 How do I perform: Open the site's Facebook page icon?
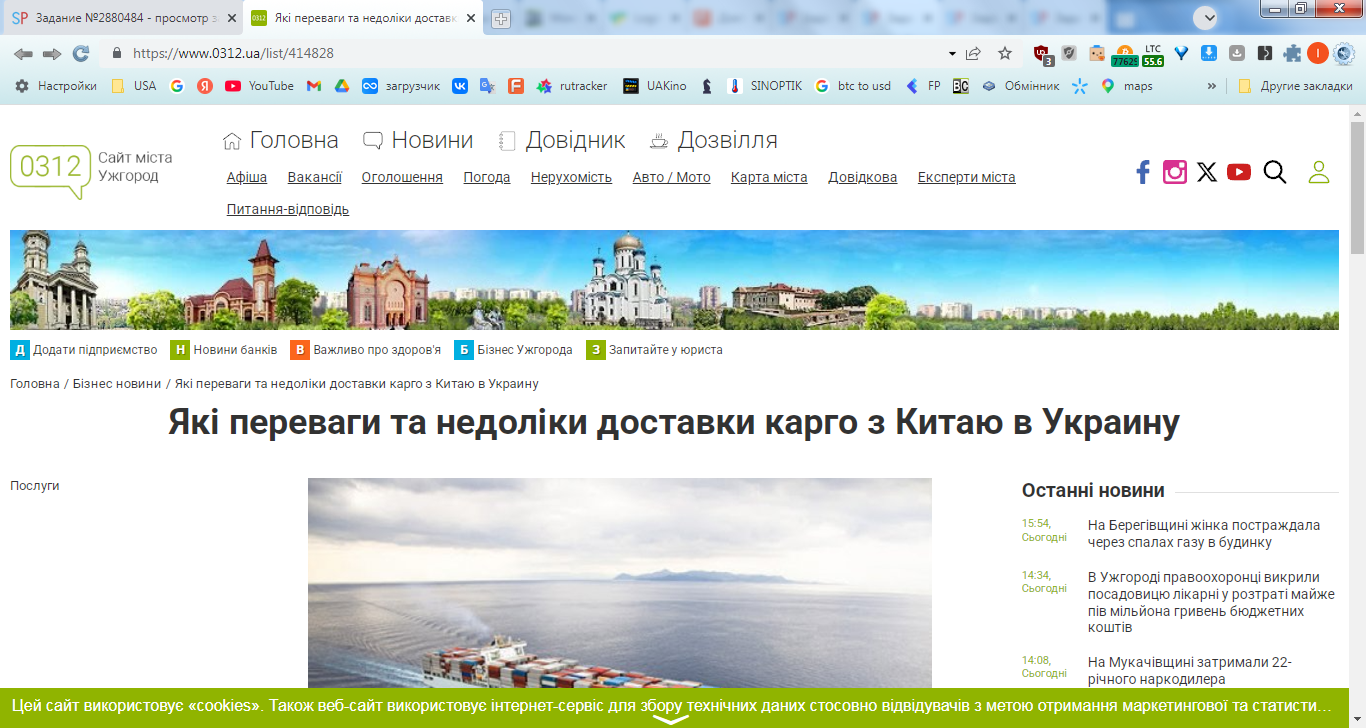click(1143, 172)
